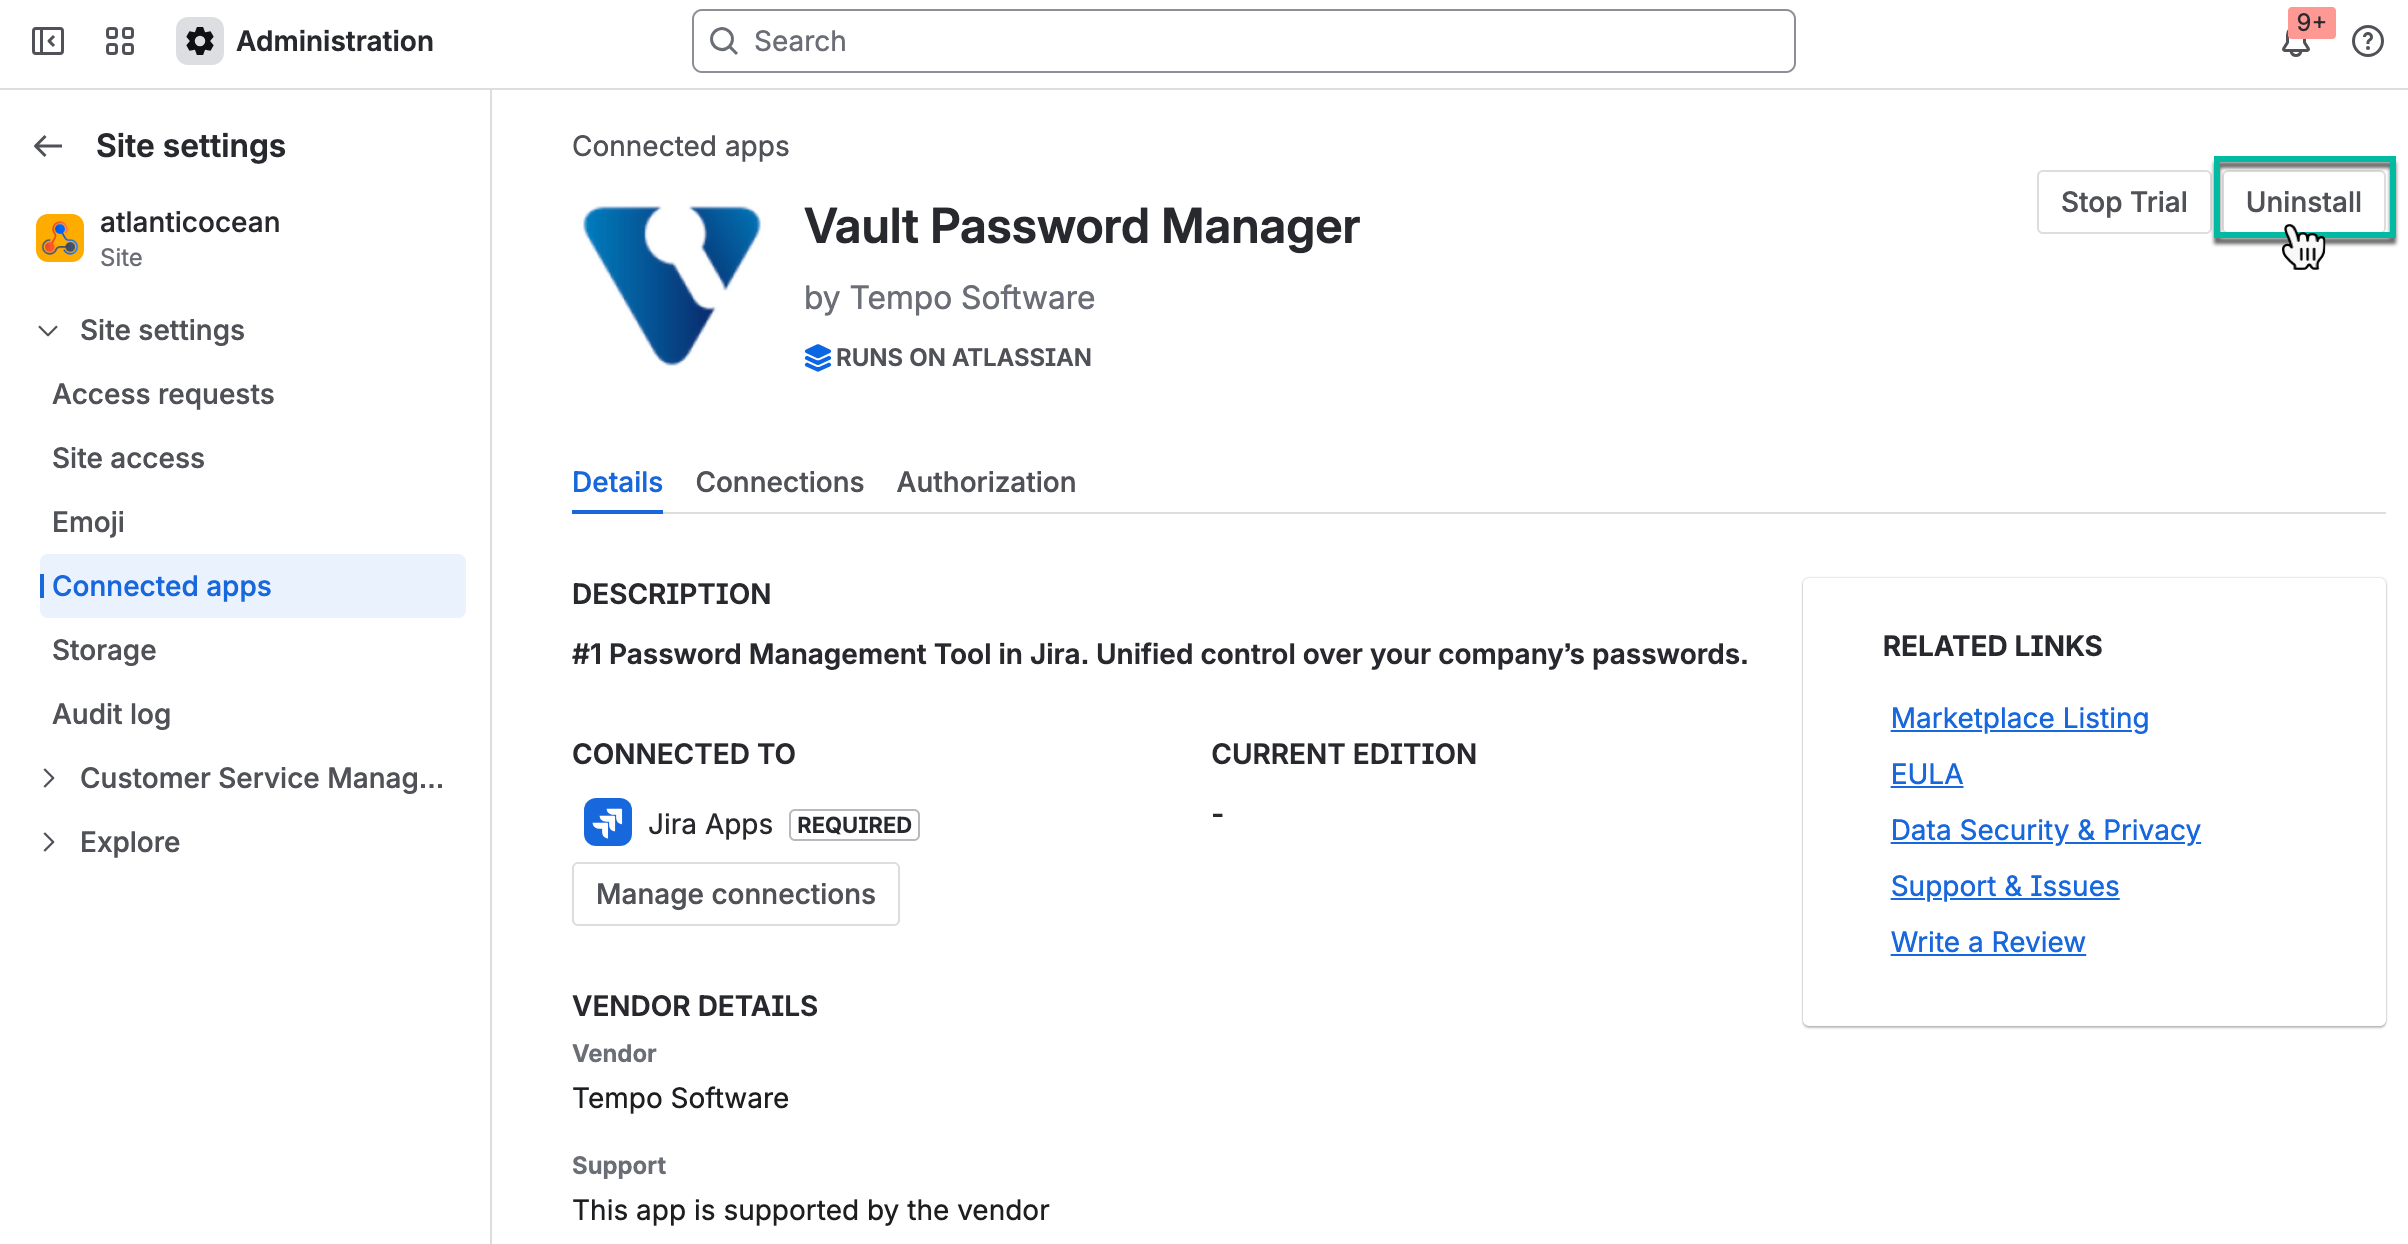The image size is (2408, 1244).
Task: Open the Atlassian app switcher grid
Action: coord(119,41)
